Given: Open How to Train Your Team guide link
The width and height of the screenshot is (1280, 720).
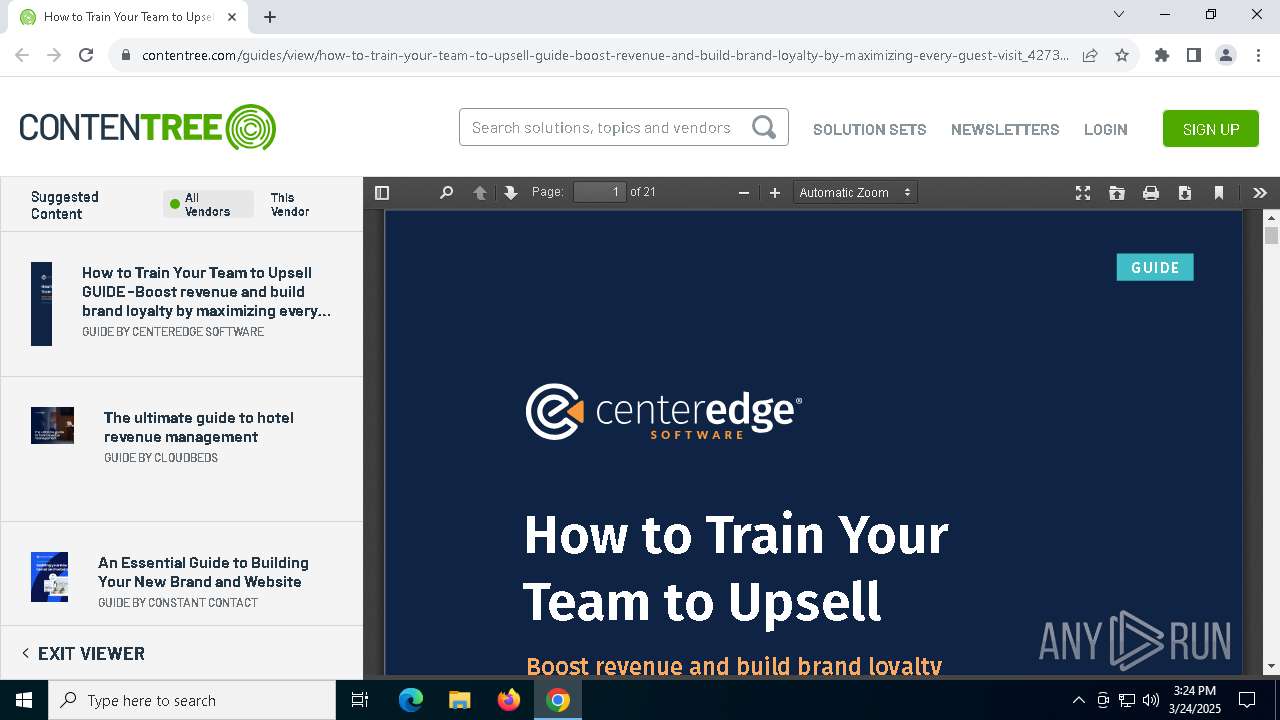Looking at the screenshot, I should pos(206,291).
